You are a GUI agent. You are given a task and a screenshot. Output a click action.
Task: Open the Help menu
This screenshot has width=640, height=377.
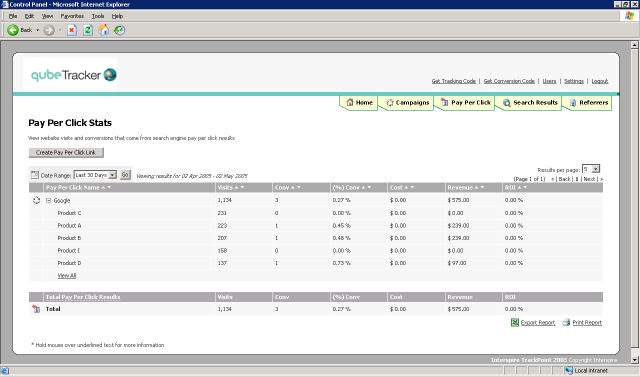pos(117,16)
